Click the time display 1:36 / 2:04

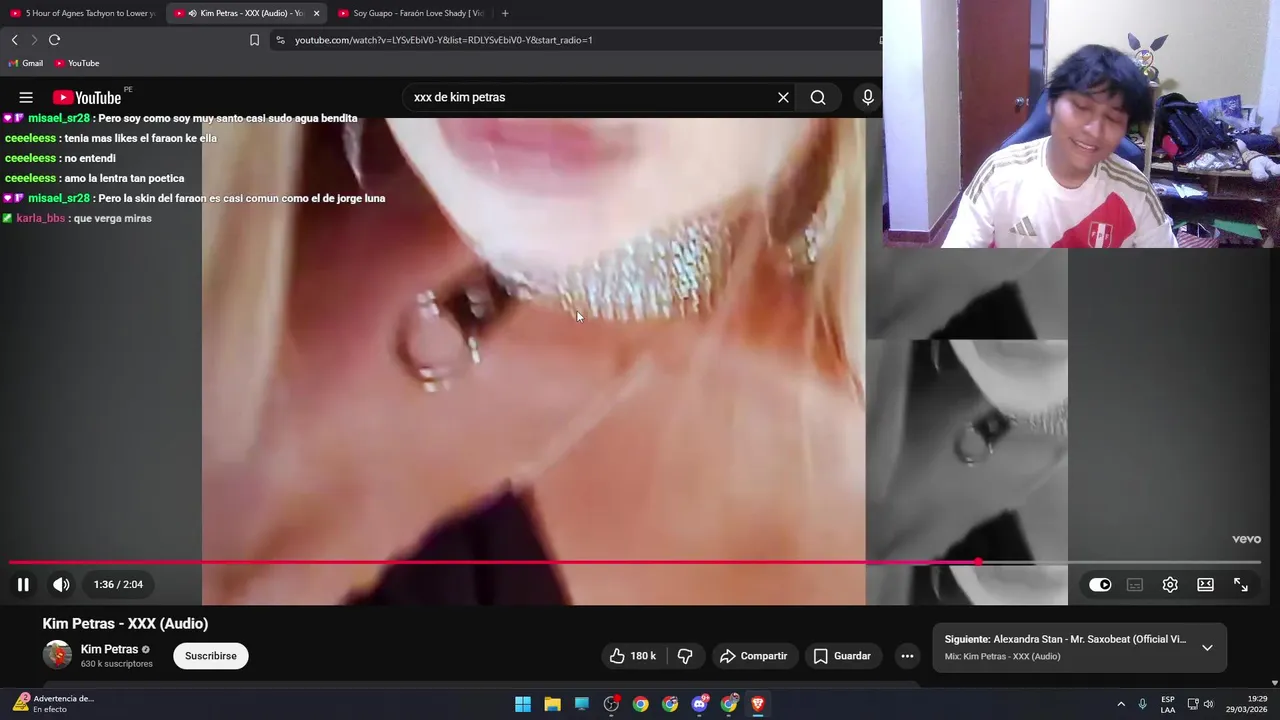click(118, 585)
